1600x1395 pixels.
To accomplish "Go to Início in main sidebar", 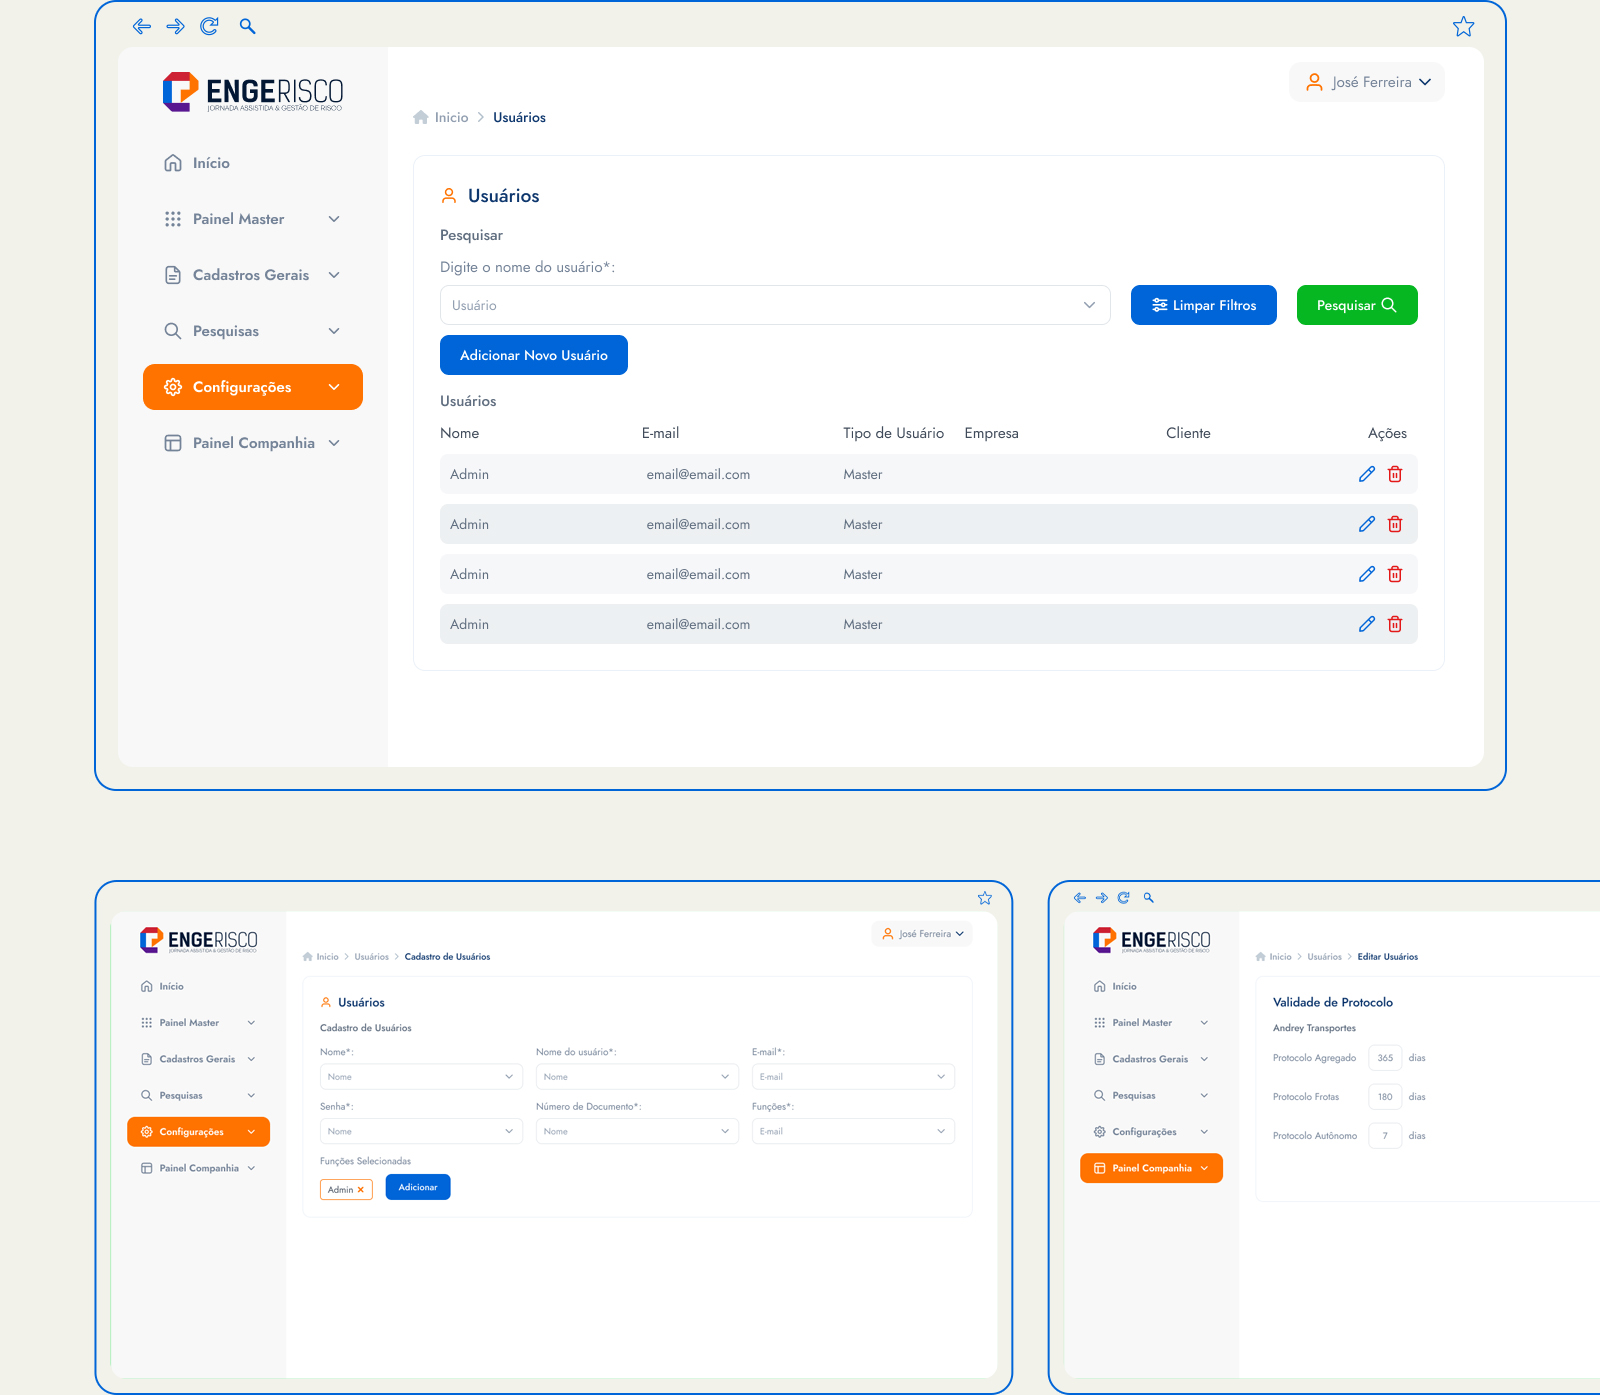I will click(x=211, y=163).
